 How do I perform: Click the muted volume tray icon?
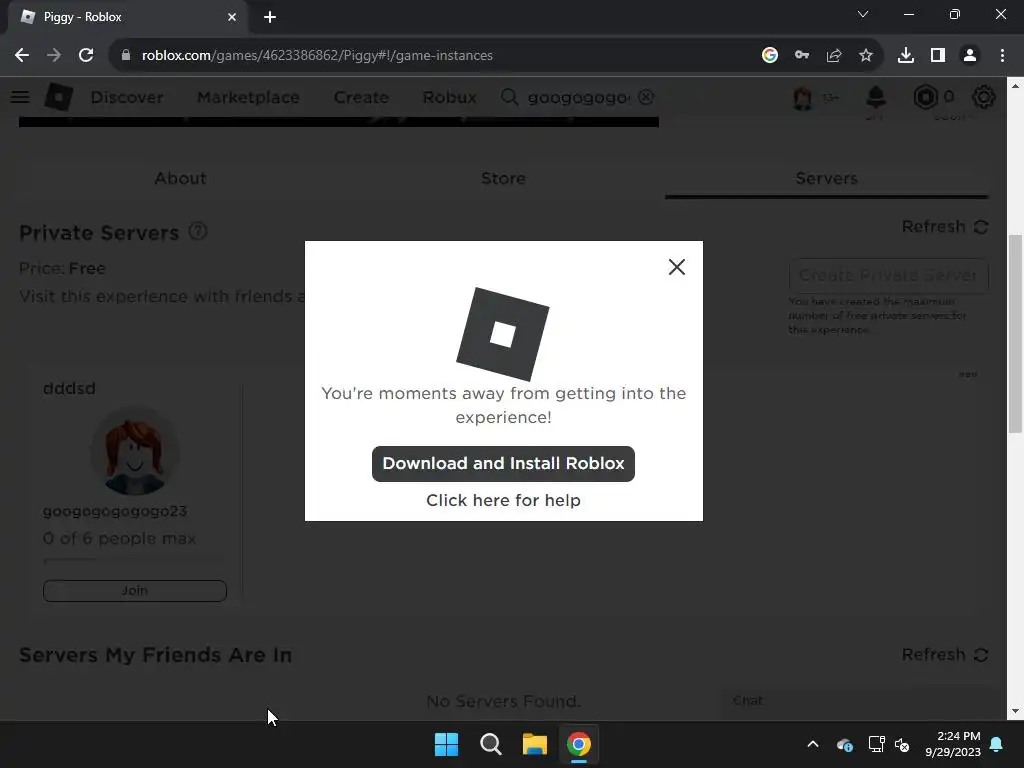click(x=903, y=744)
